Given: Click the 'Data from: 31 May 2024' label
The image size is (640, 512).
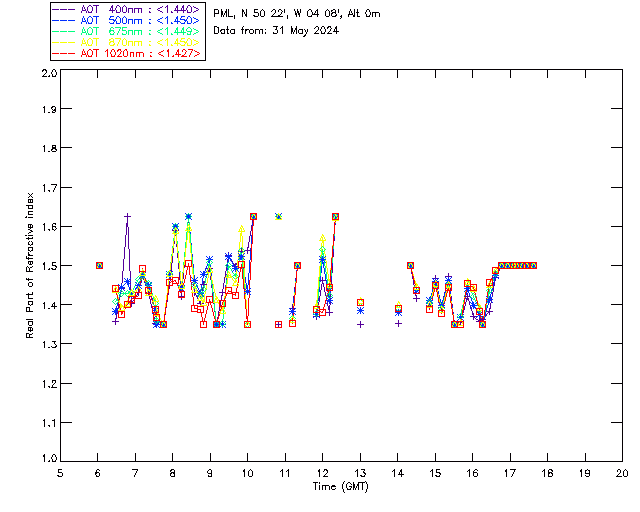Looking at the screenshot, I should pyautogui.click(x=276, y=31).
